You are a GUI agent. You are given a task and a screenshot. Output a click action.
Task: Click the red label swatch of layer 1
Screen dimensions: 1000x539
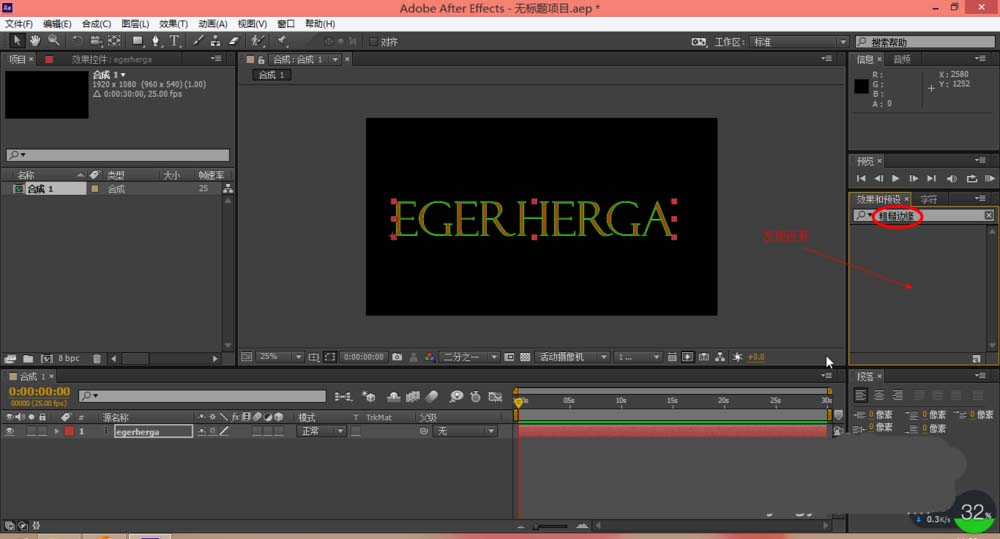click(69, 432)
